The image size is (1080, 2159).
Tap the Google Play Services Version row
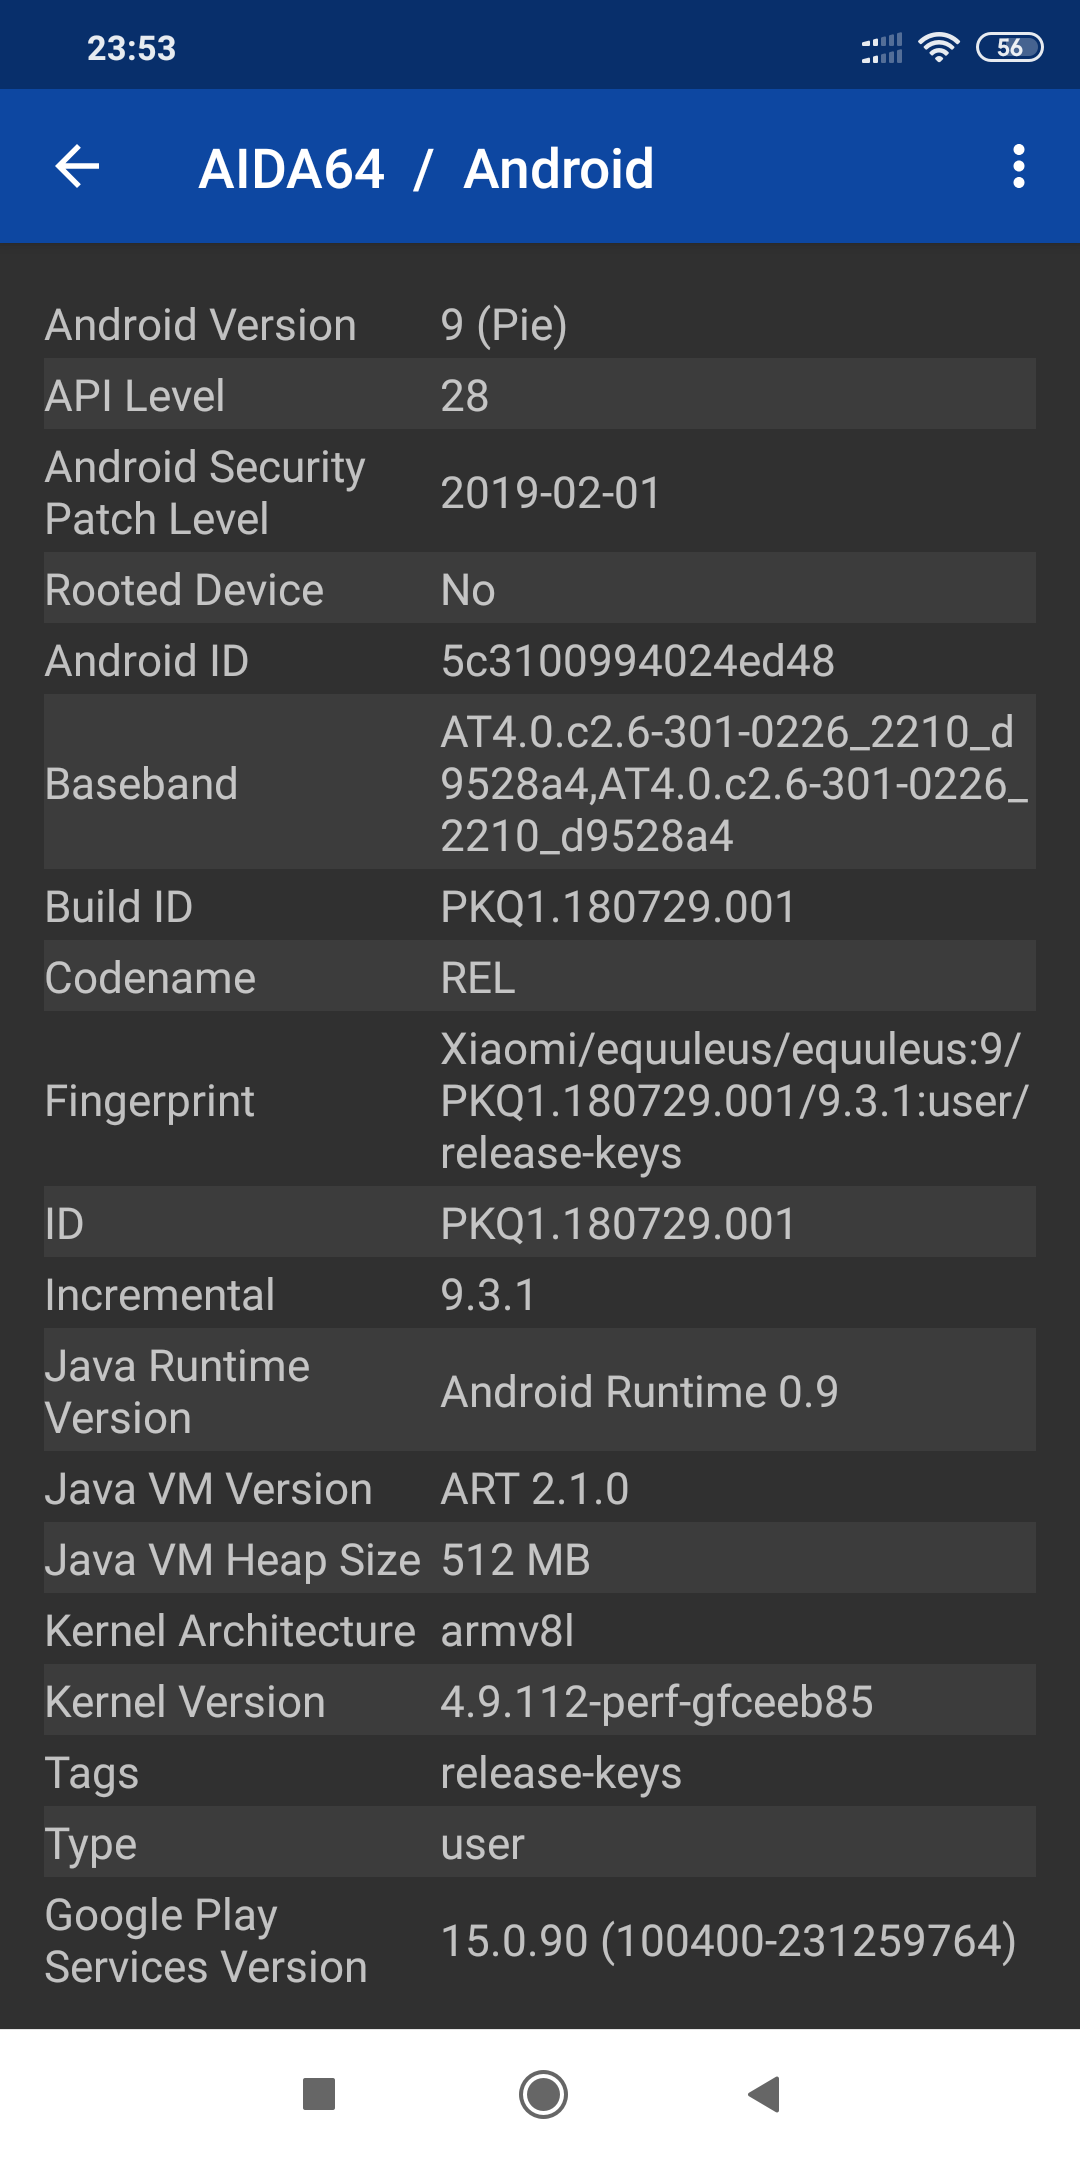click(x=540, y=1940)
